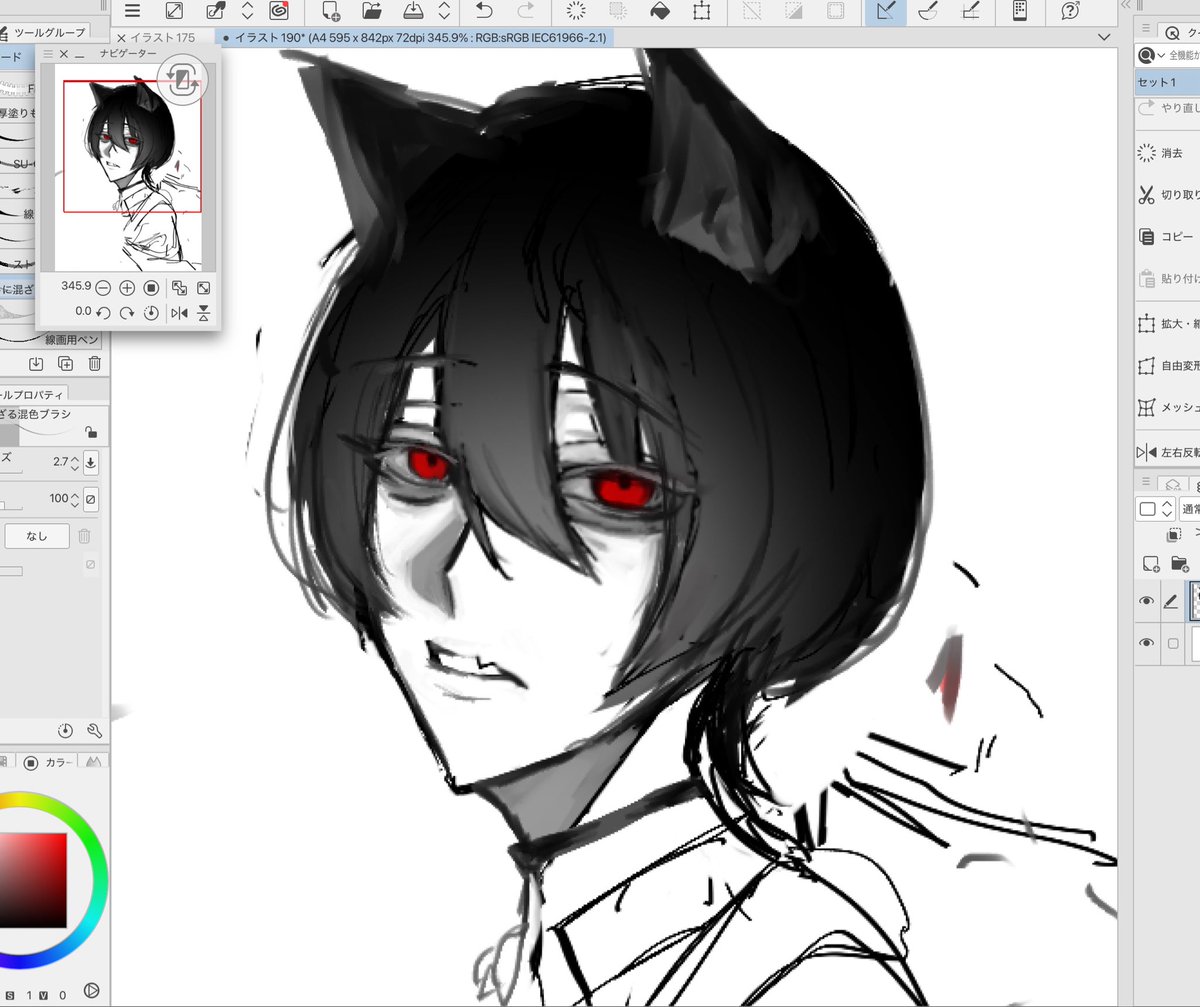Adjust the 100 value stepper arrows
This screenshot has width=1200, height=1007.
click(73, 498)
